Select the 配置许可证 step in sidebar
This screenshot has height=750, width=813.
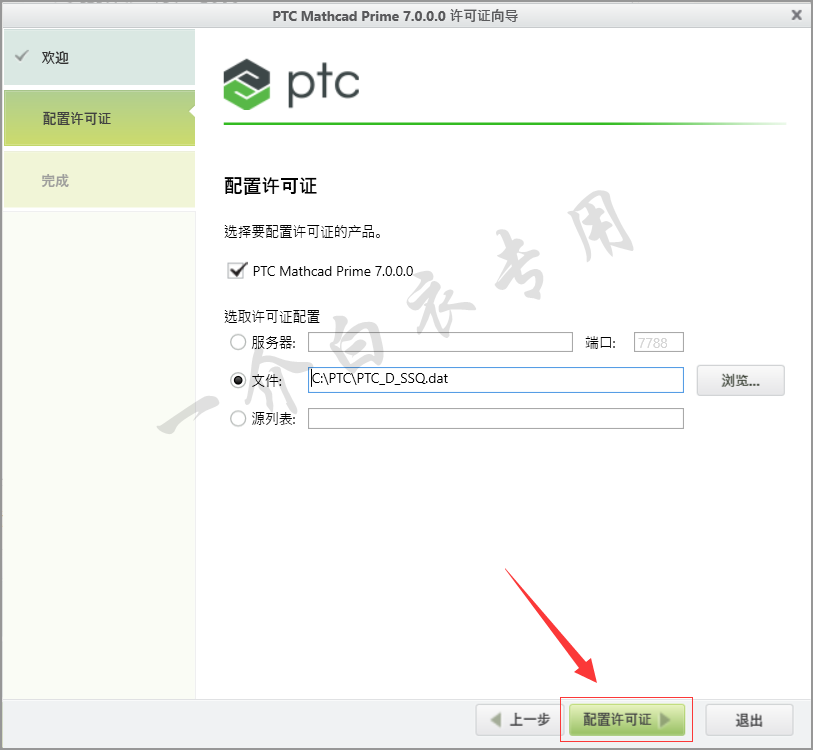tap(100, 118)
